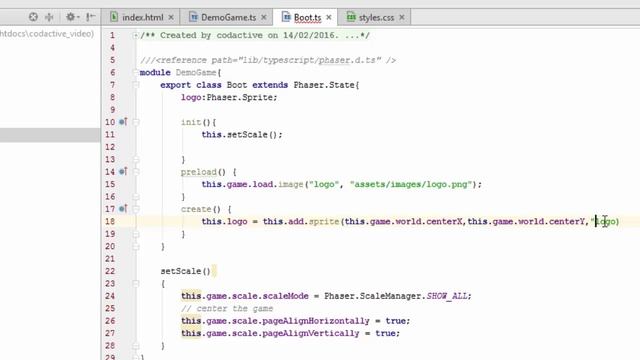Click '// center the game' comment
The height and width of the screenshot is (360, 640).
tap(227, 309)
